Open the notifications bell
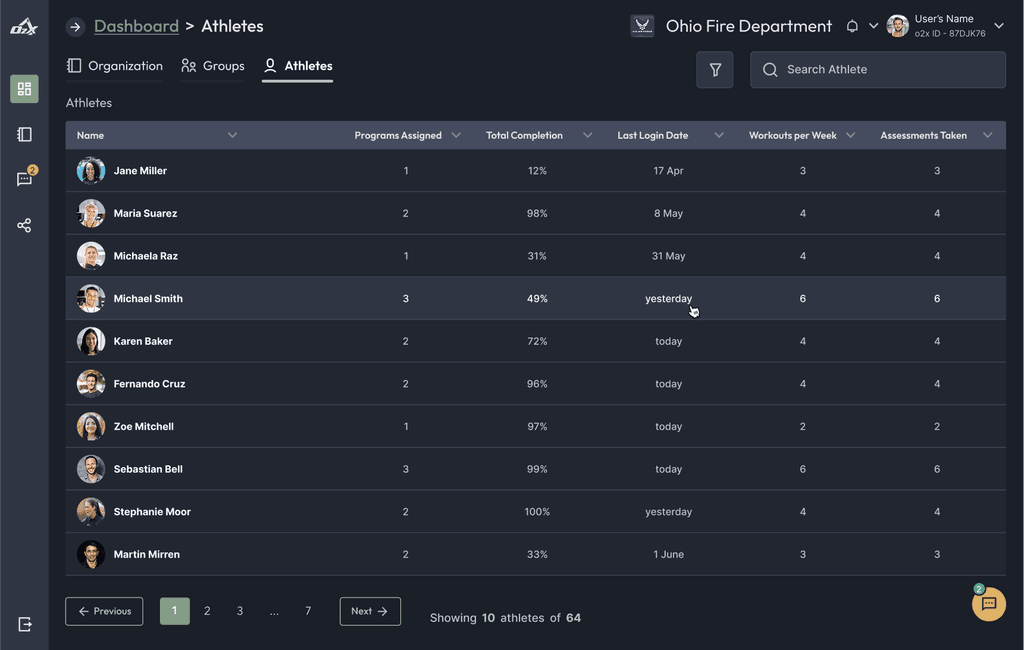Image resolution: width=1024 pixels, height=650 pixels. pyautogui.click(x=852, y=26)
